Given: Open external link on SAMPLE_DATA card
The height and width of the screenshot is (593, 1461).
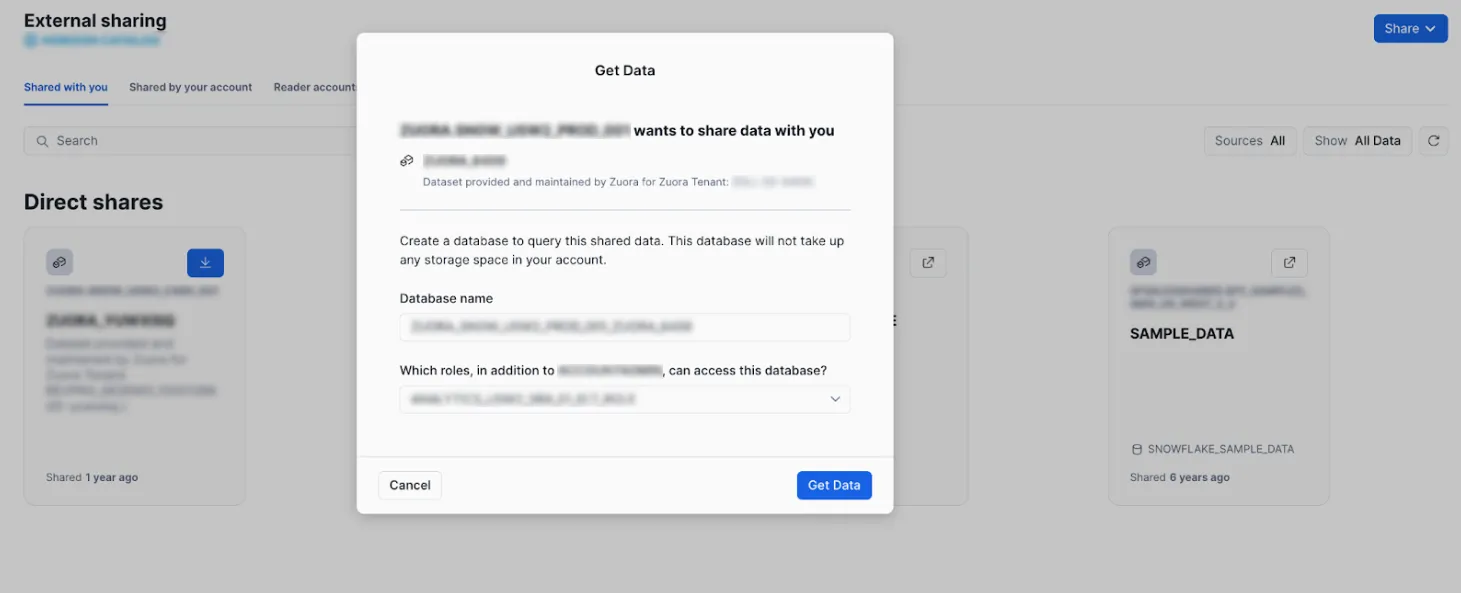Looking at the screenshot, I should [x=1289, y=263].
